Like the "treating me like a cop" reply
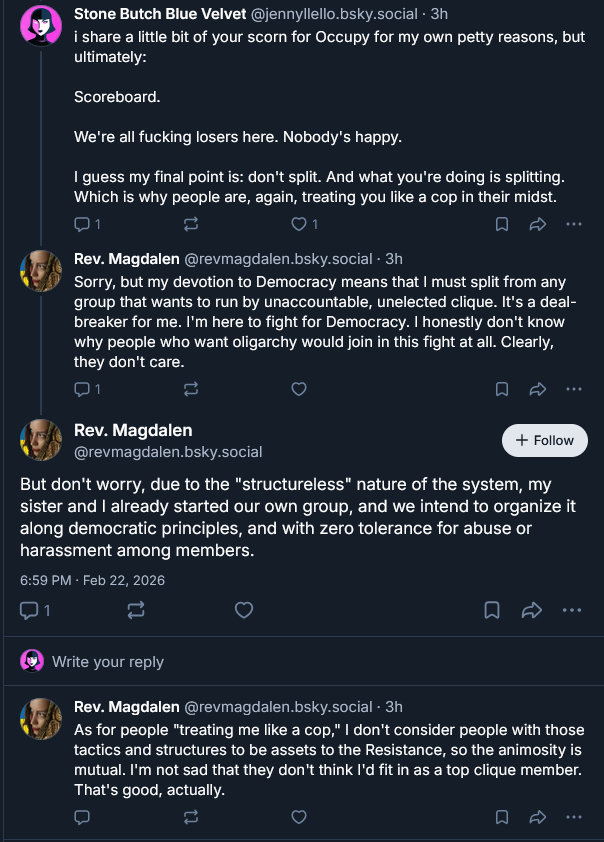The height and width of the screenshot is (842, 604). (298, 817)
